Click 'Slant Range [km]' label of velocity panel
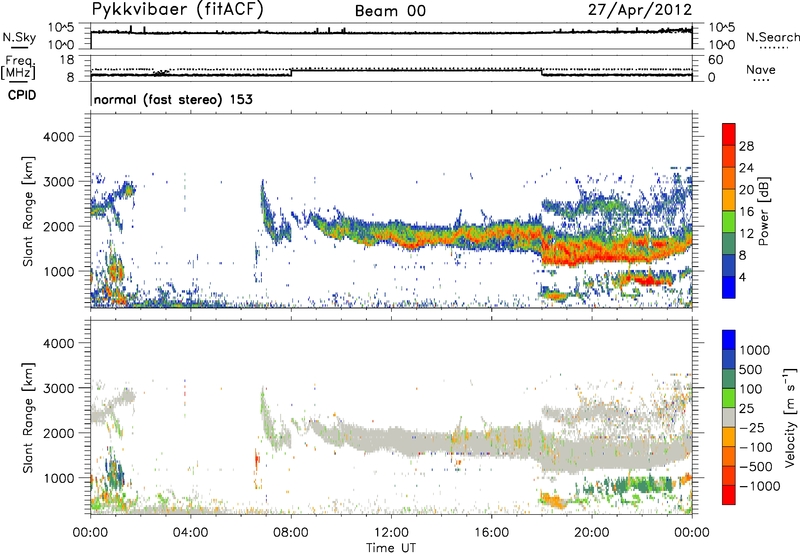Viewport: 800px width, 554px height. pyautogui.click(x=28, y=418)
